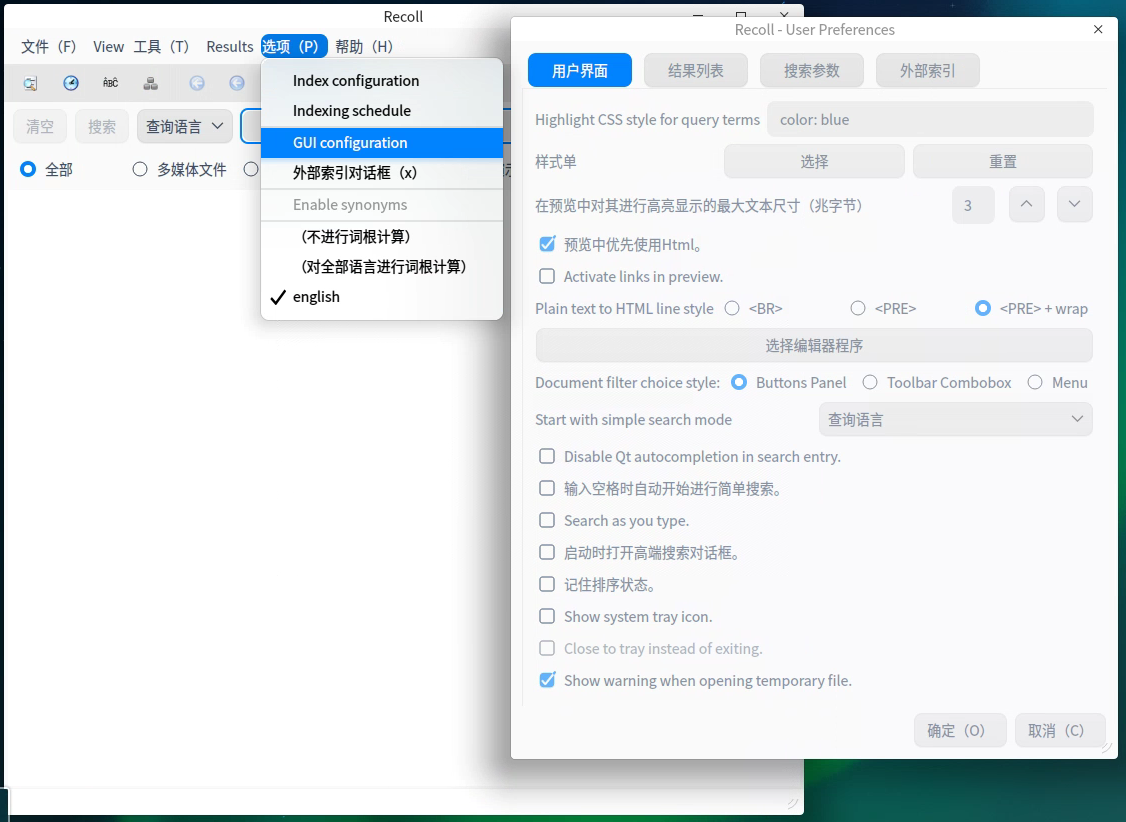Image resolution: width=1126 pixels, height=822 pixels.
Task: Enable Search as you type
Action: [547, 520]
